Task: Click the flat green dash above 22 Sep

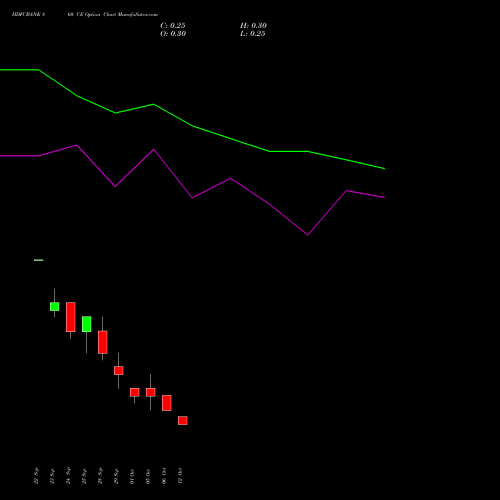Action: [39, 260]
